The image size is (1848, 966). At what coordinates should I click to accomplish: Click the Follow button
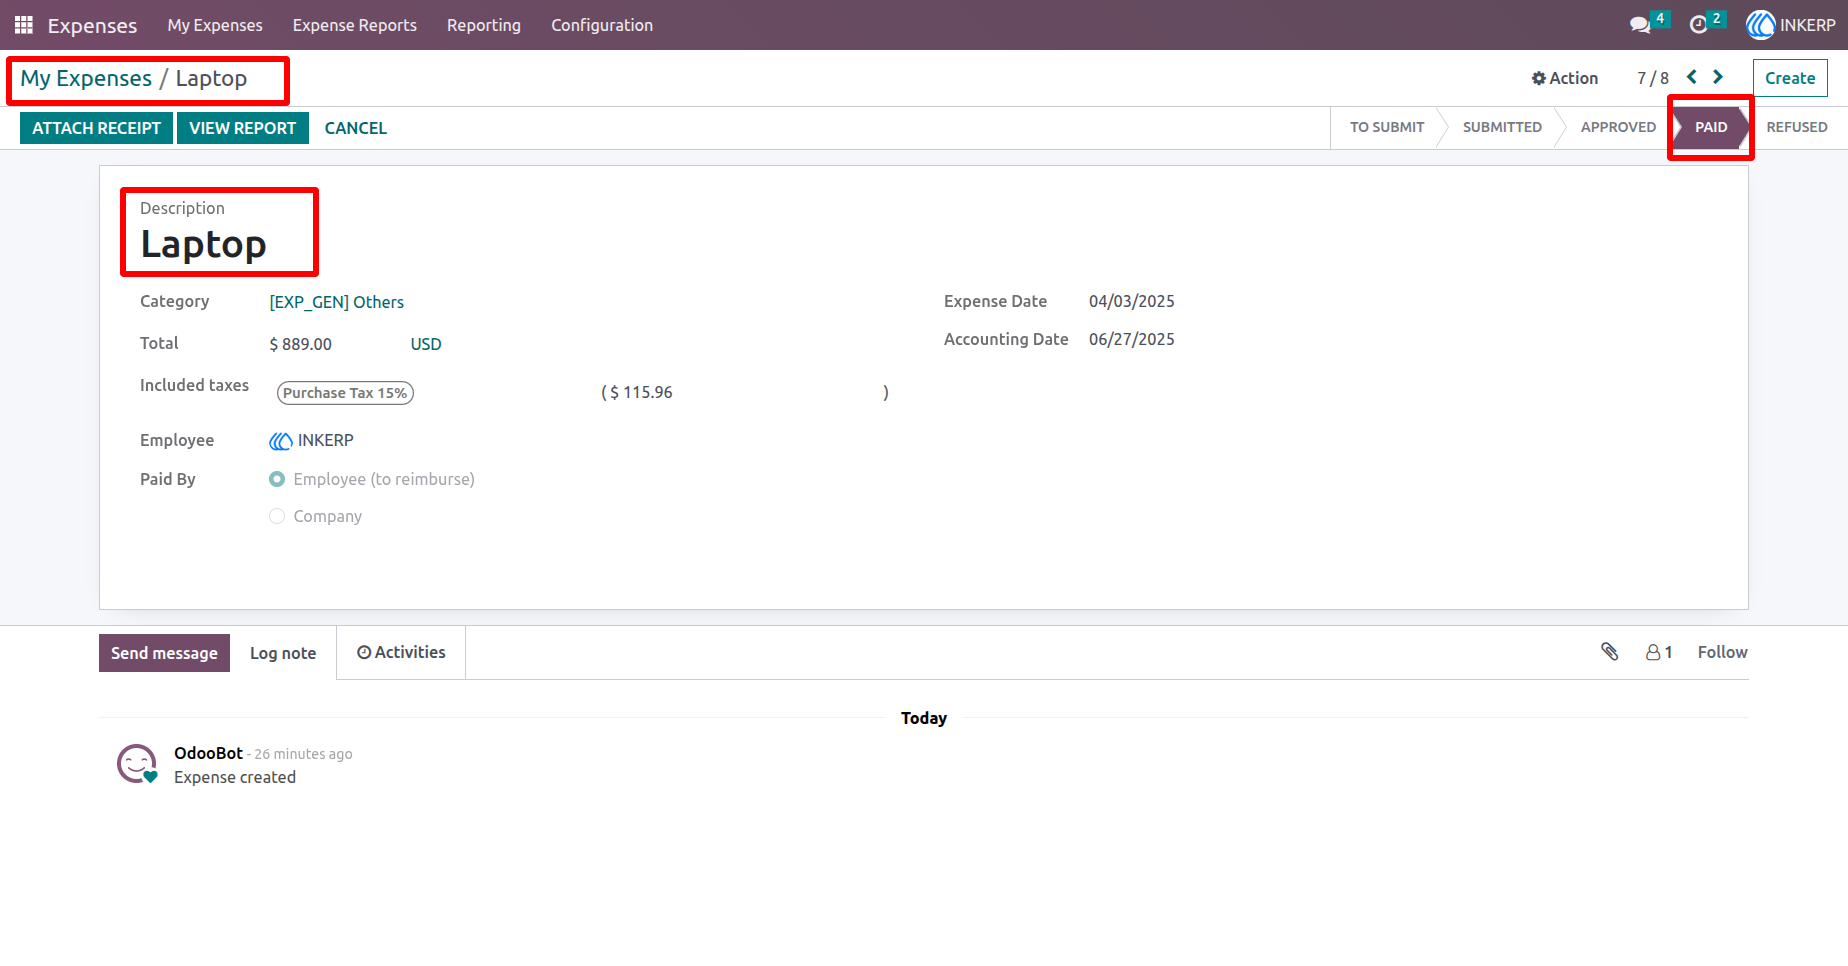1722,652
